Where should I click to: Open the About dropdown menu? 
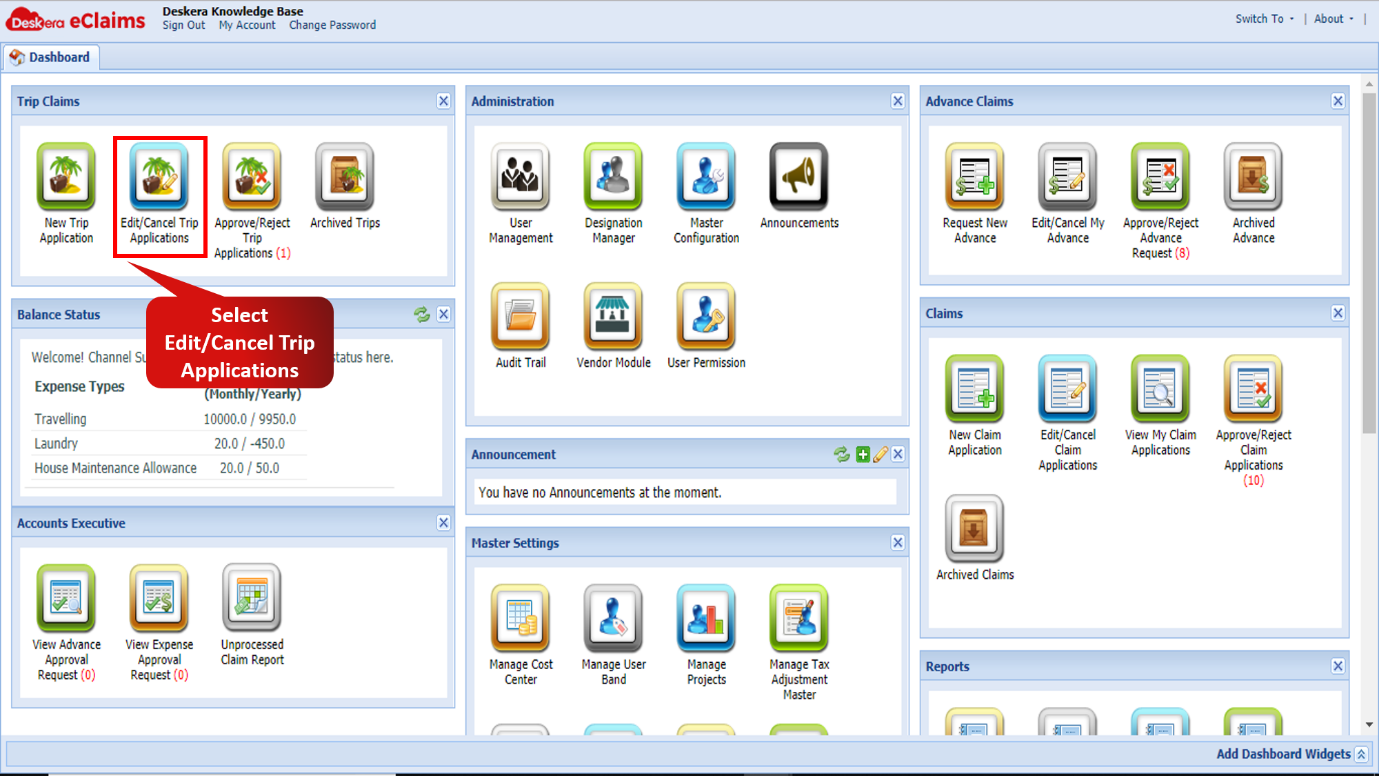tap(1334, 19)
